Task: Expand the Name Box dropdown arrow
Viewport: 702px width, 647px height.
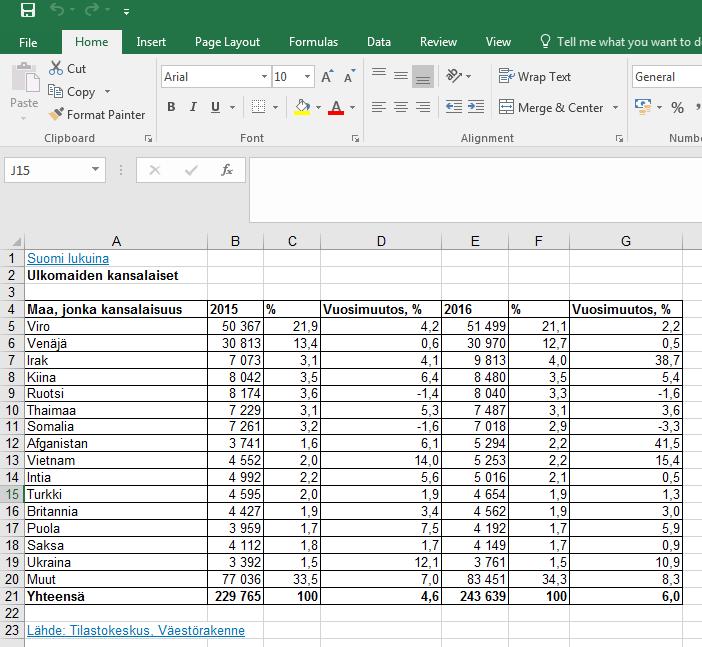Action: (95, 169)
